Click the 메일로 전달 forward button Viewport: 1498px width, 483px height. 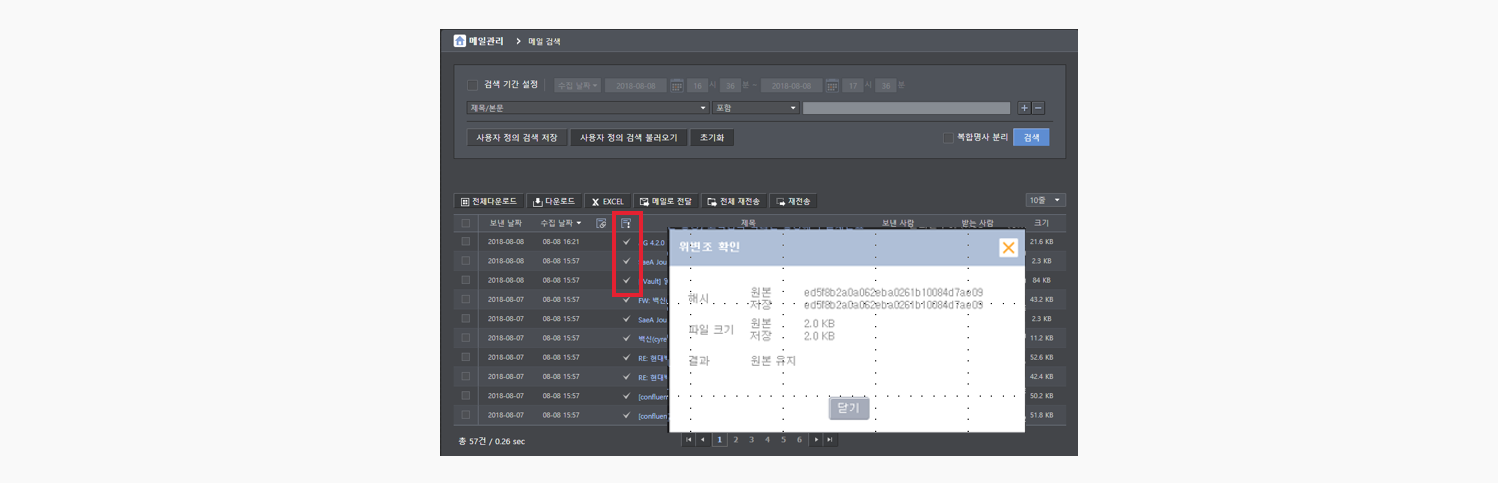click(x=666, y=201)
